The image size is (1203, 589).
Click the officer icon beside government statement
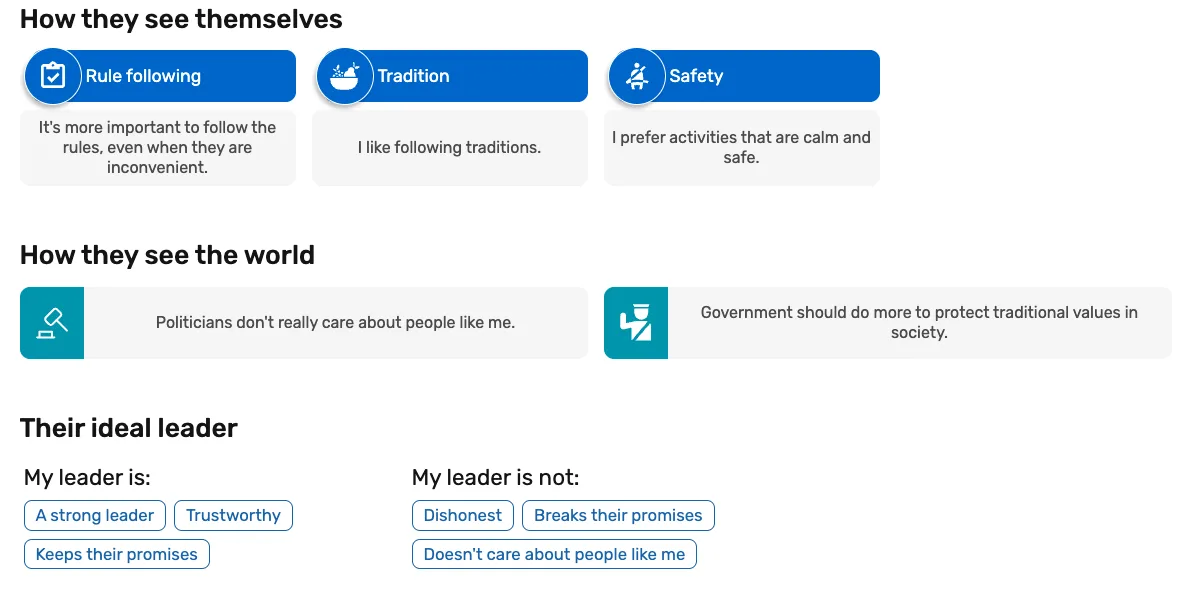pos(636,323)
